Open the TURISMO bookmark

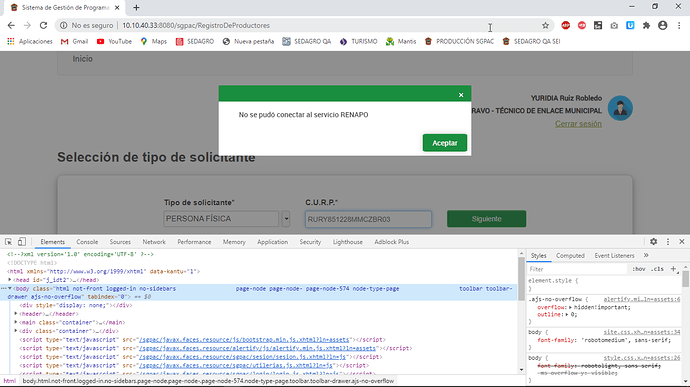point(358,41)
